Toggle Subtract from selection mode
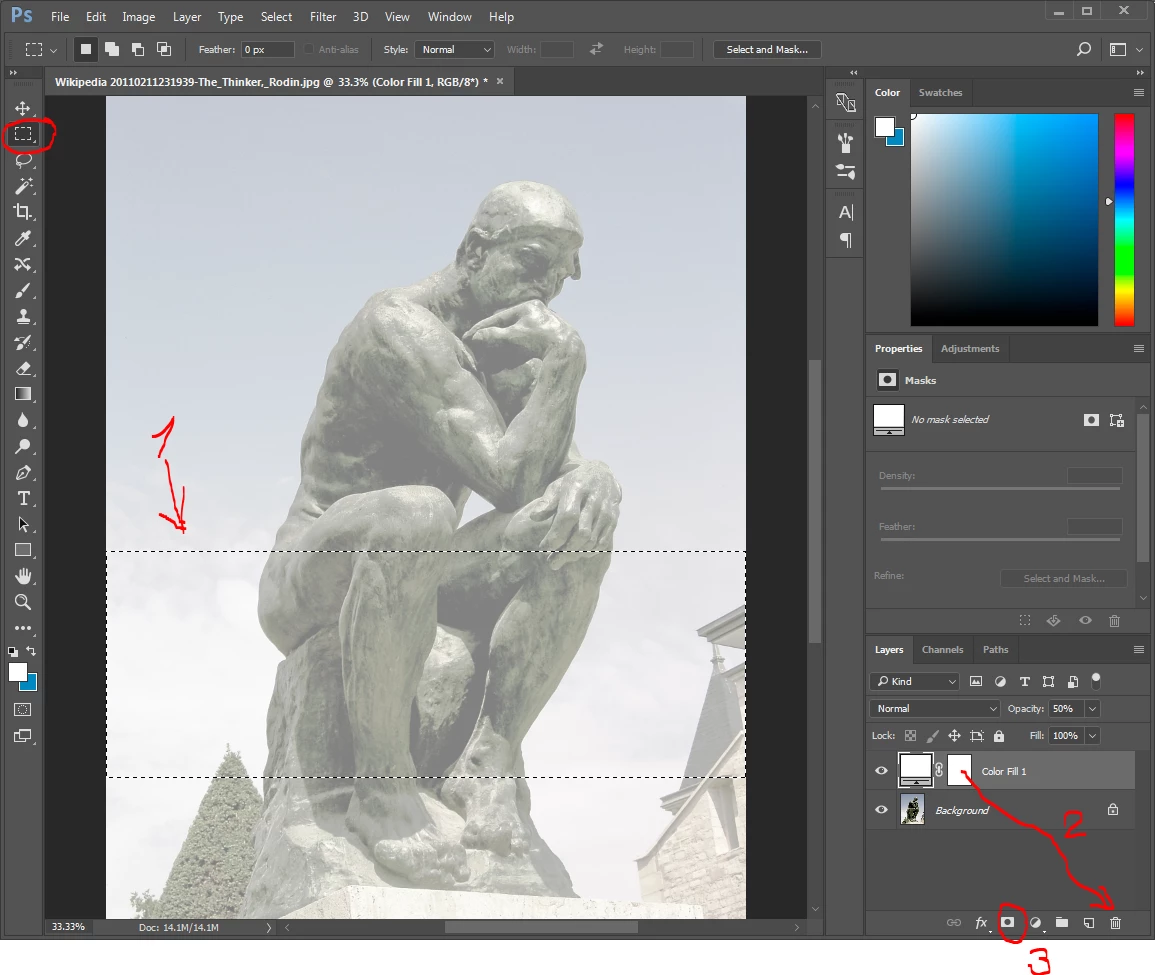Screen dimensions: 1155x975 coord(138,49)
